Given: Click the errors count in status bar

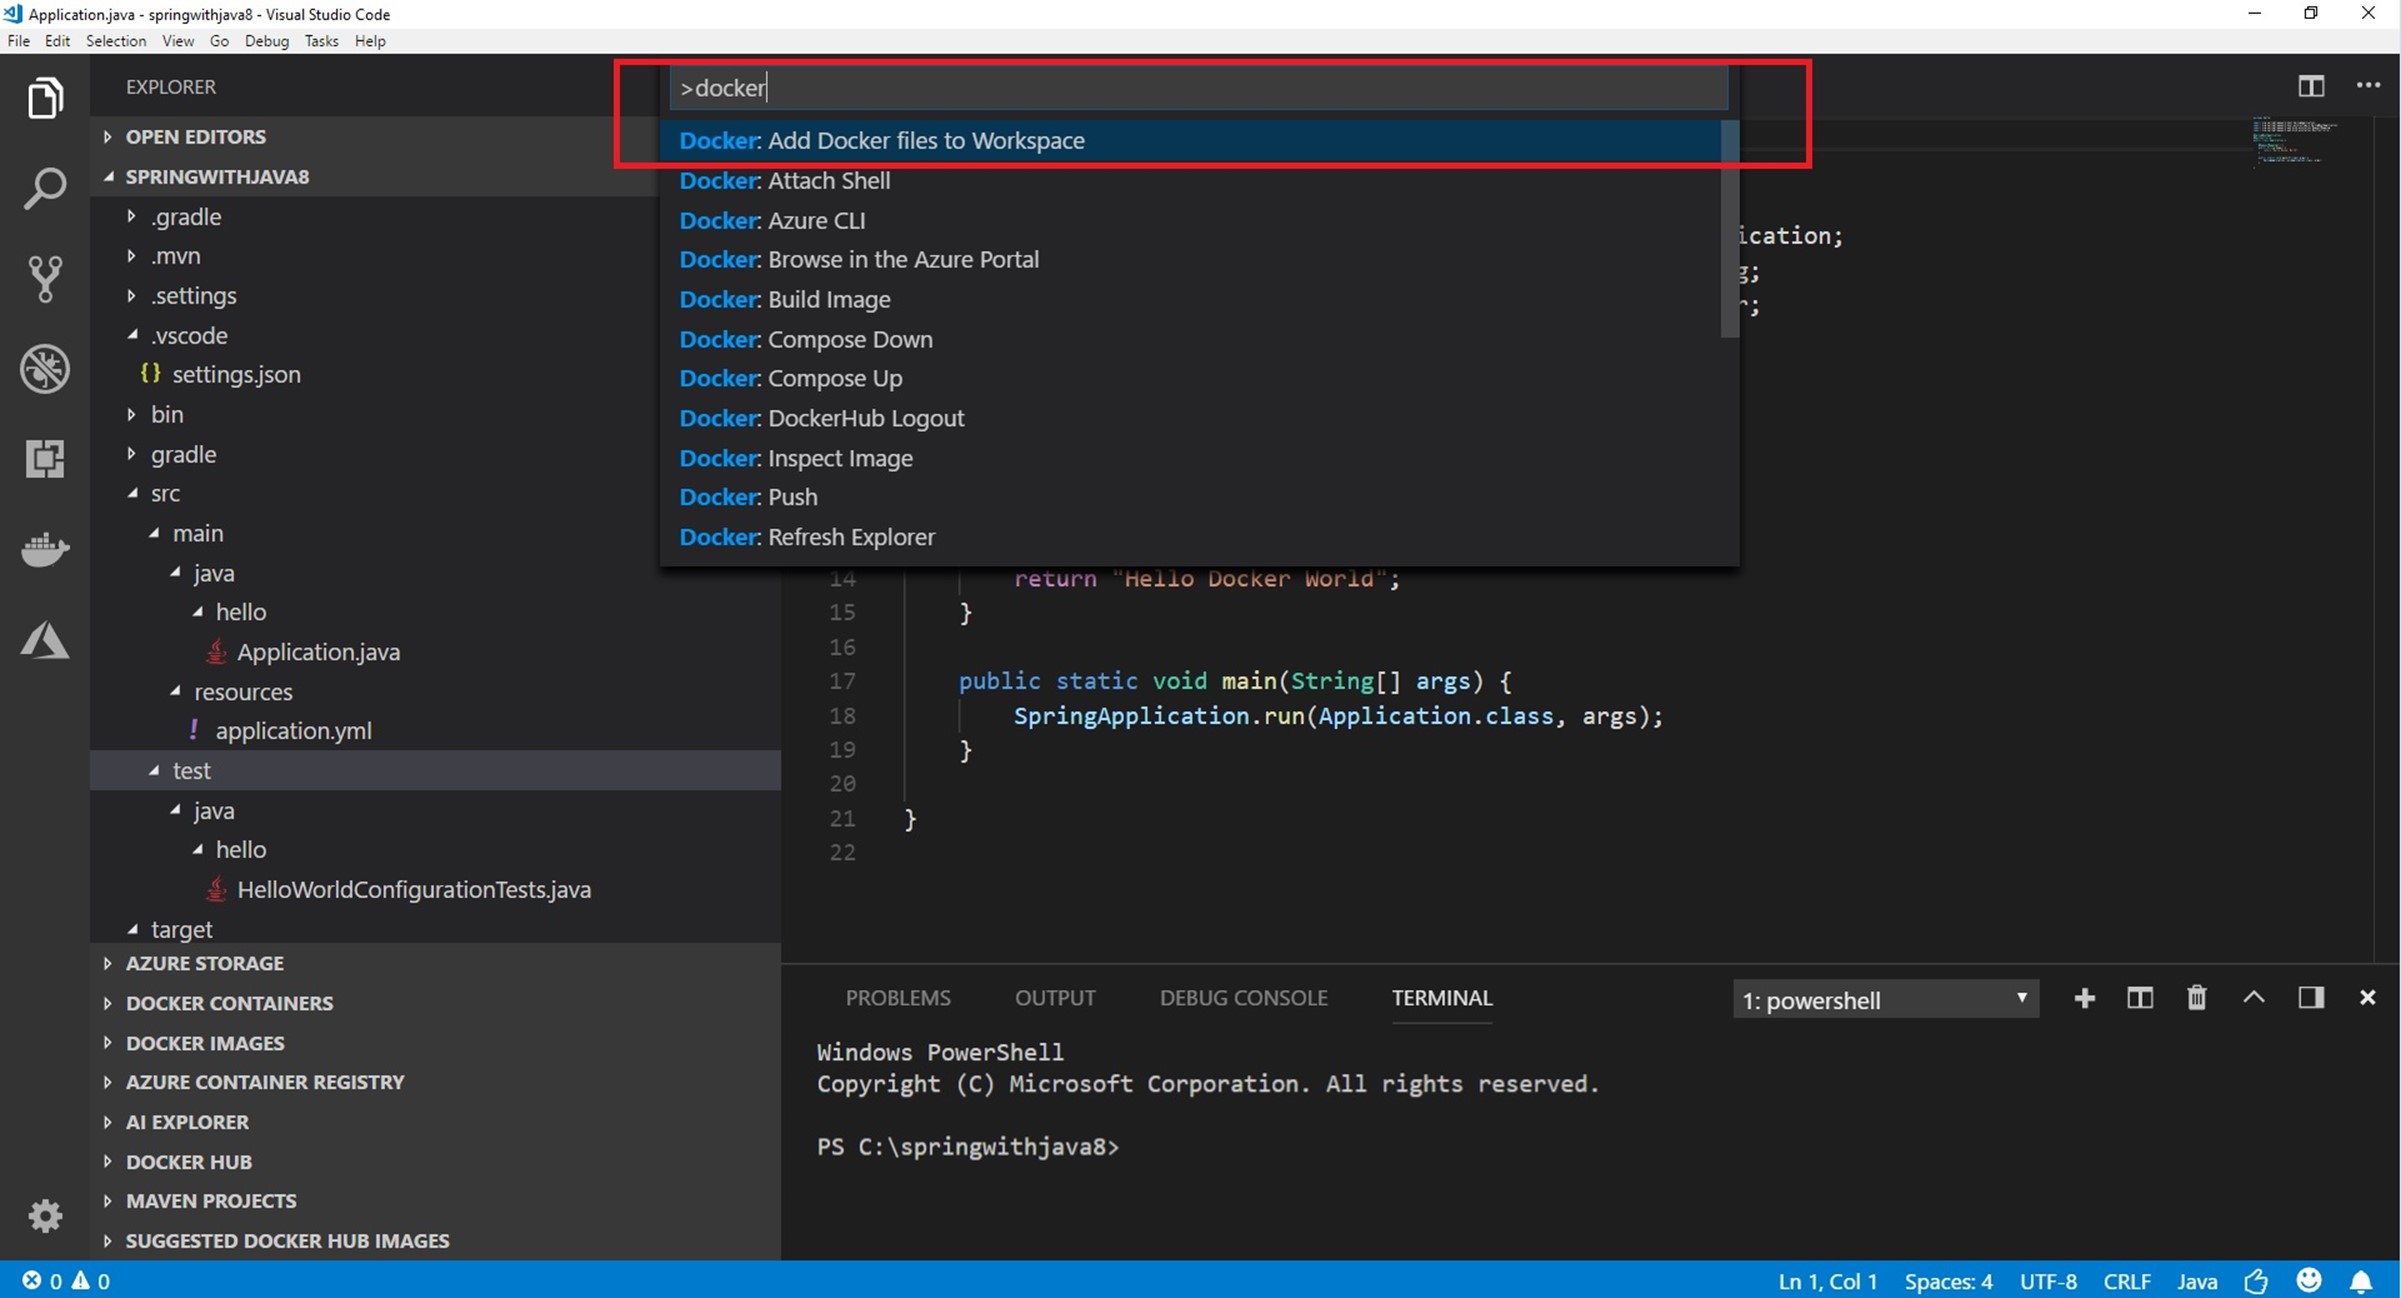Looking at the screenshot, I should [42, 1281].
